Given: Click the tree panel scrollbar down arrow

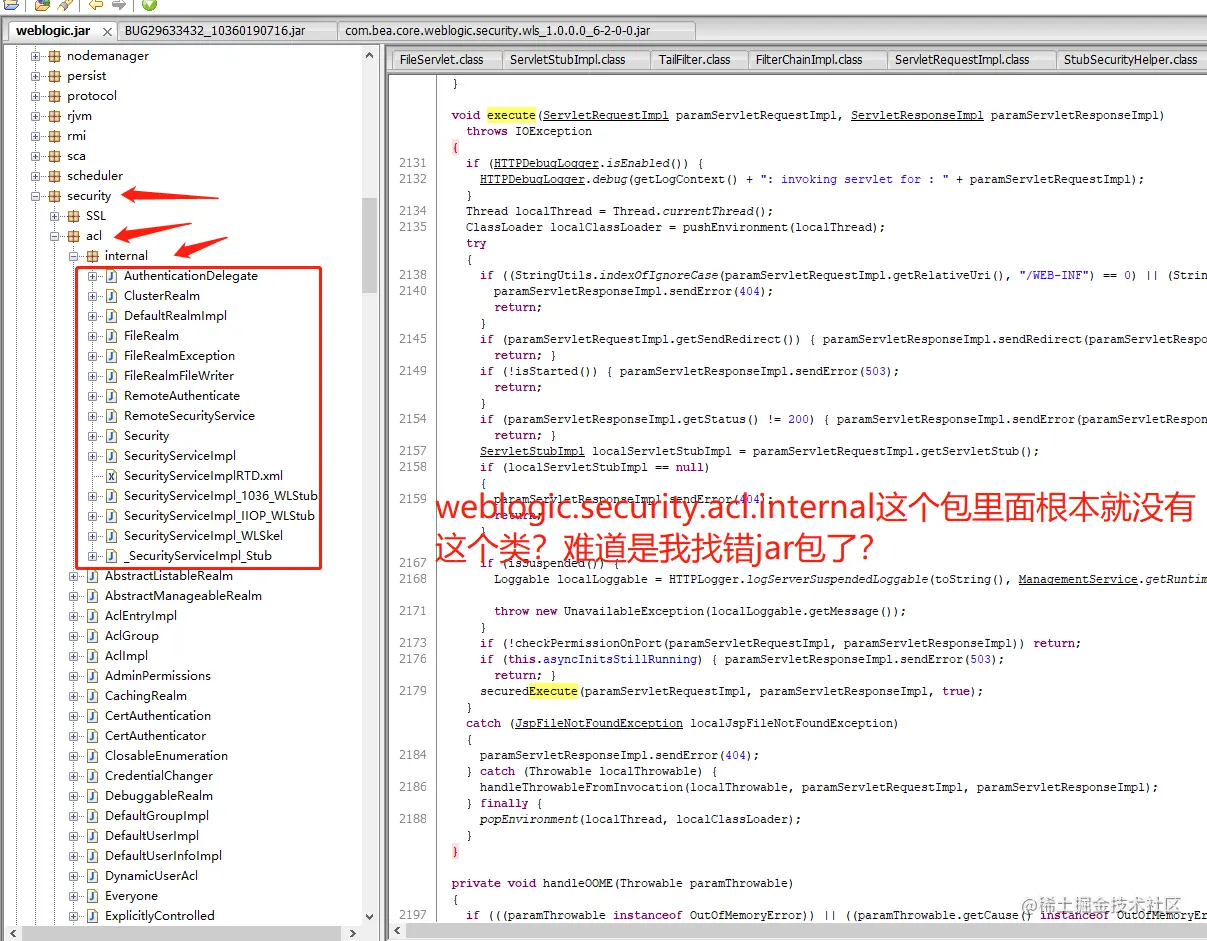Looking at the screenshot, I should [x=369, y=916].
